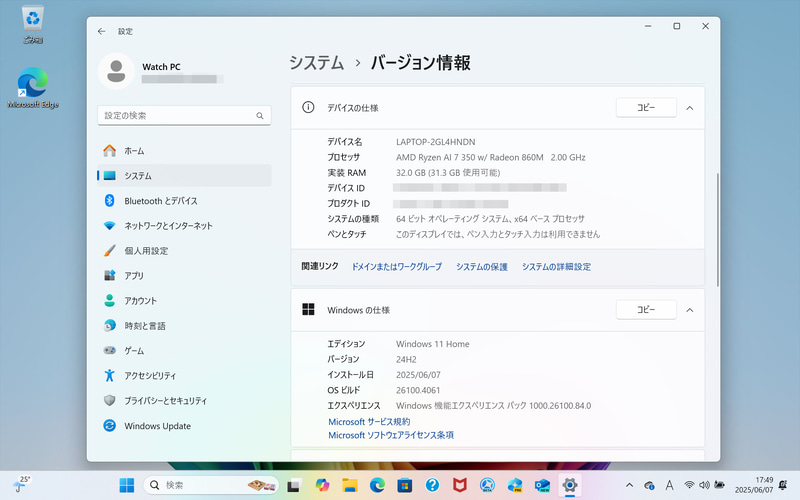Select システム in the sidebar
This screenshot has width=800, height=500.
click(x=184, y=176)
